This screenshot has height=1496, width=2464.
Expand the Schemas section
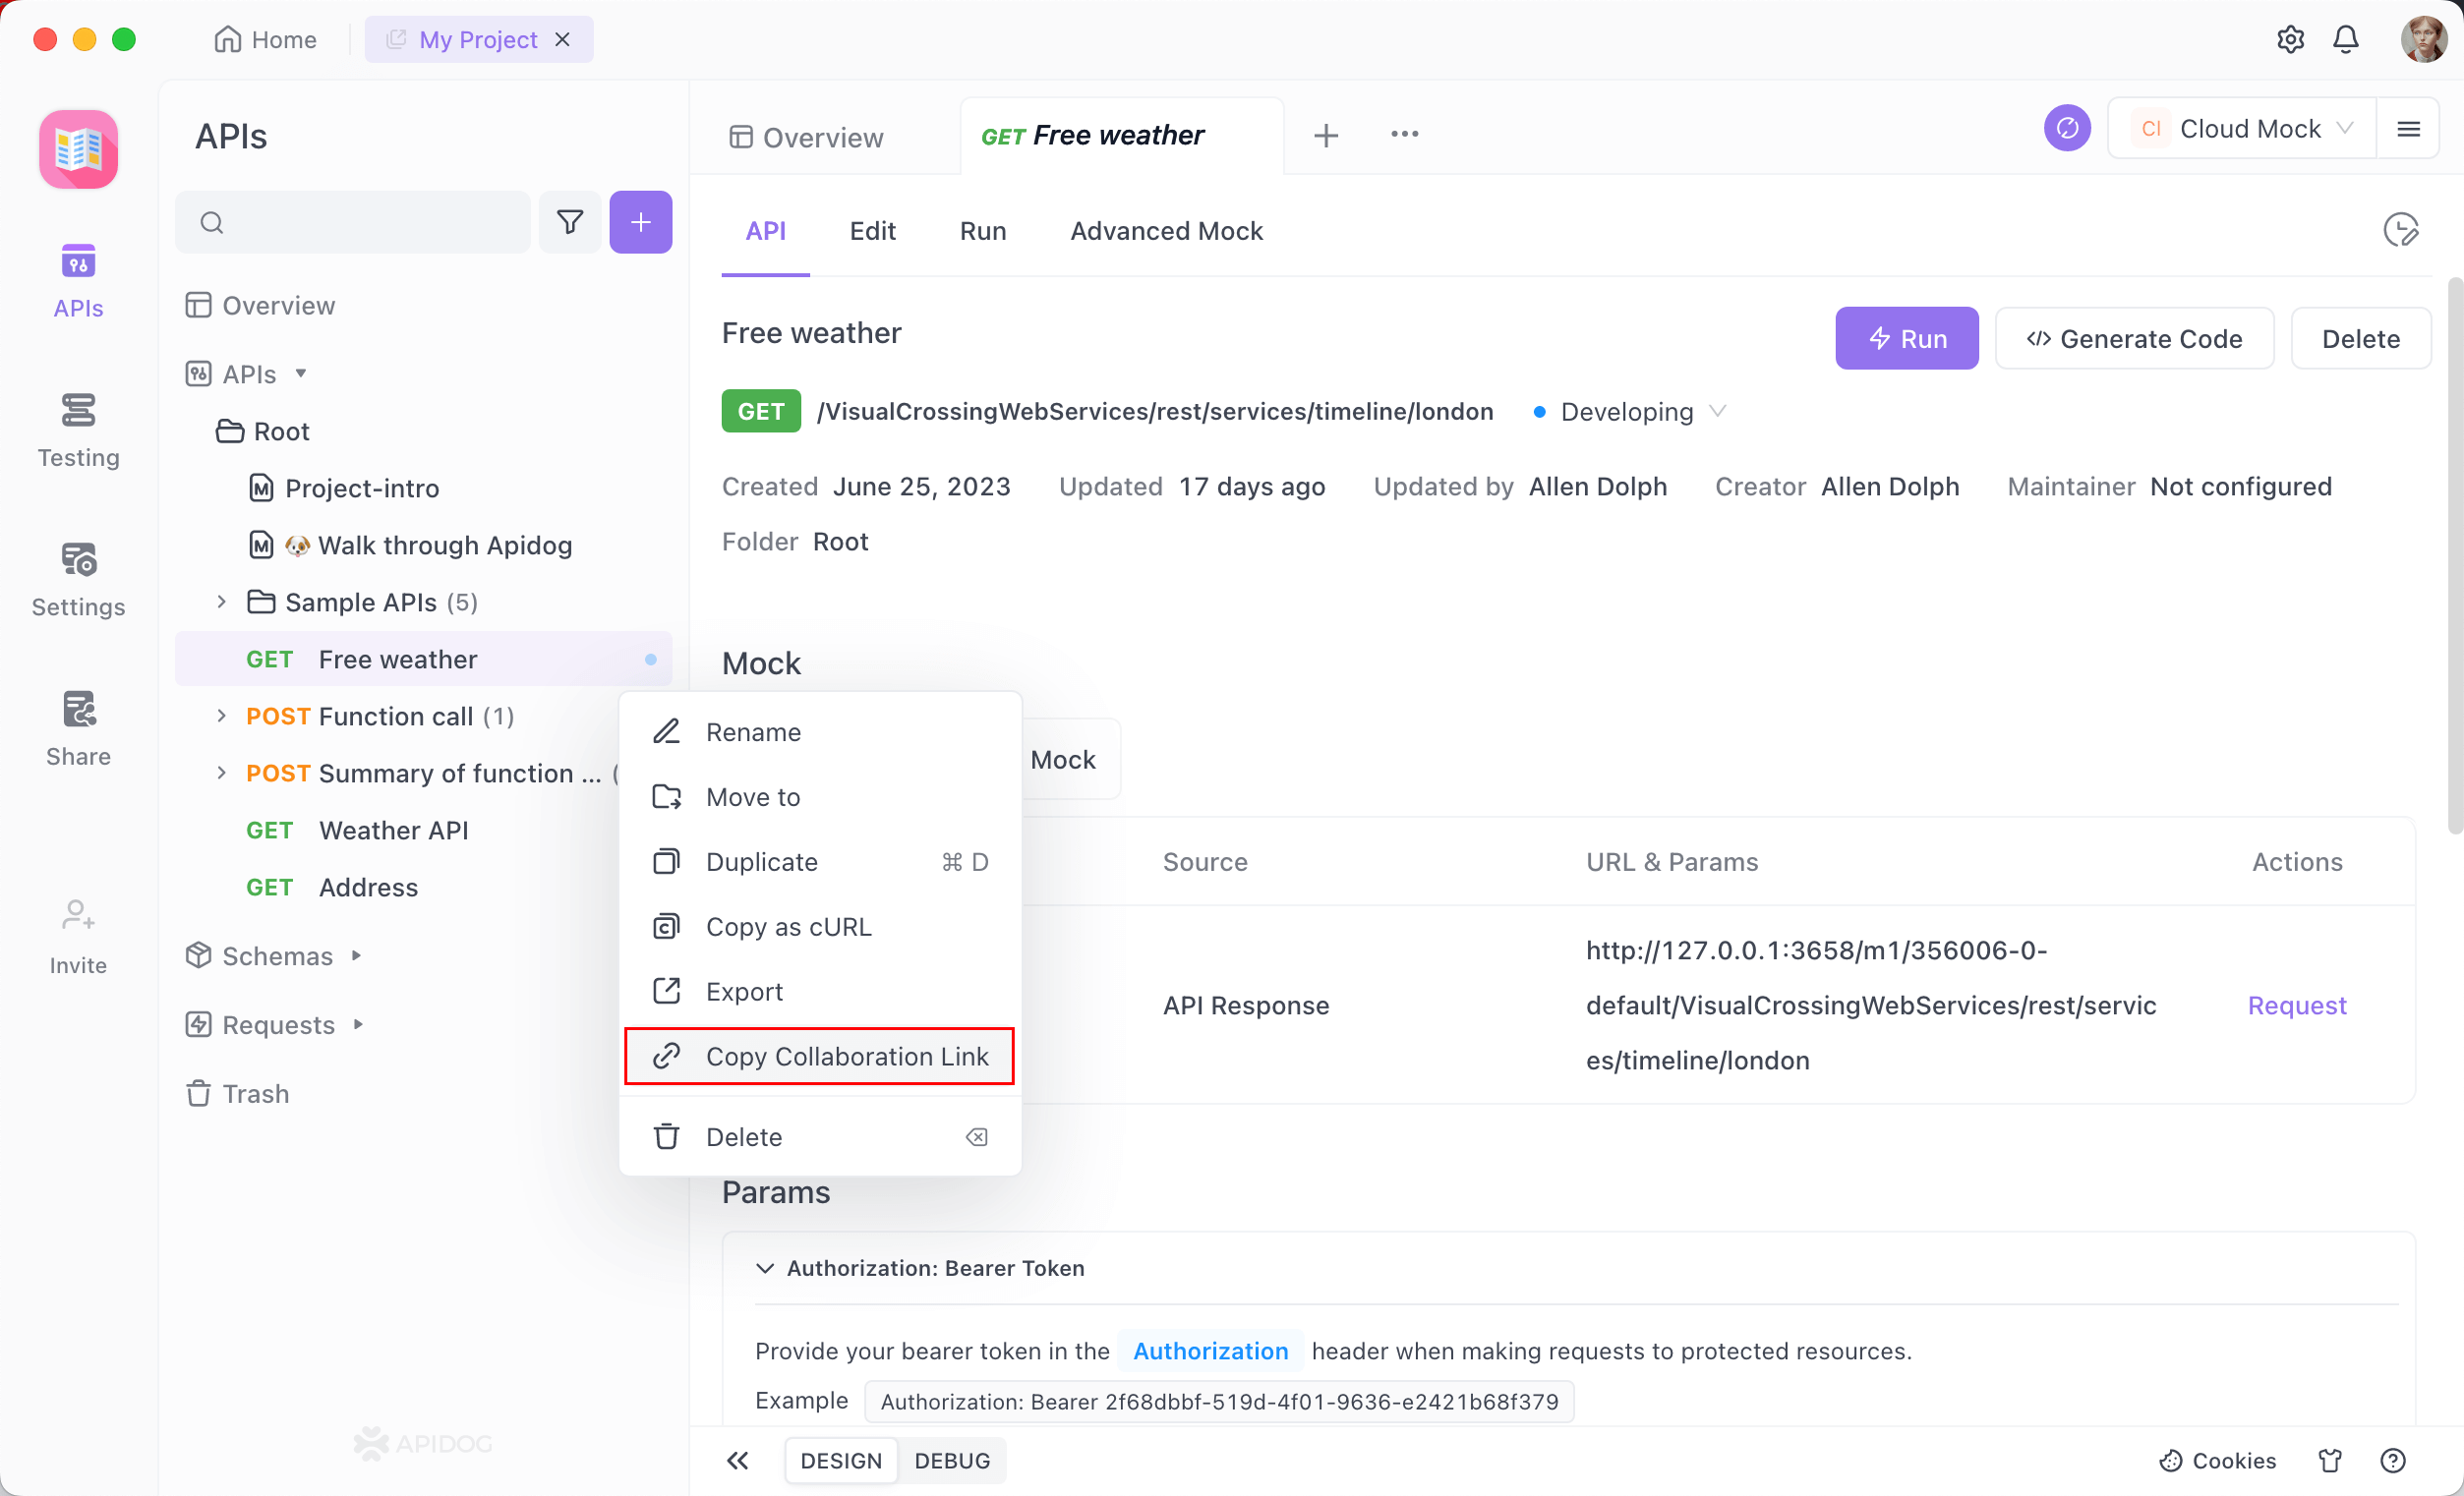277,955
